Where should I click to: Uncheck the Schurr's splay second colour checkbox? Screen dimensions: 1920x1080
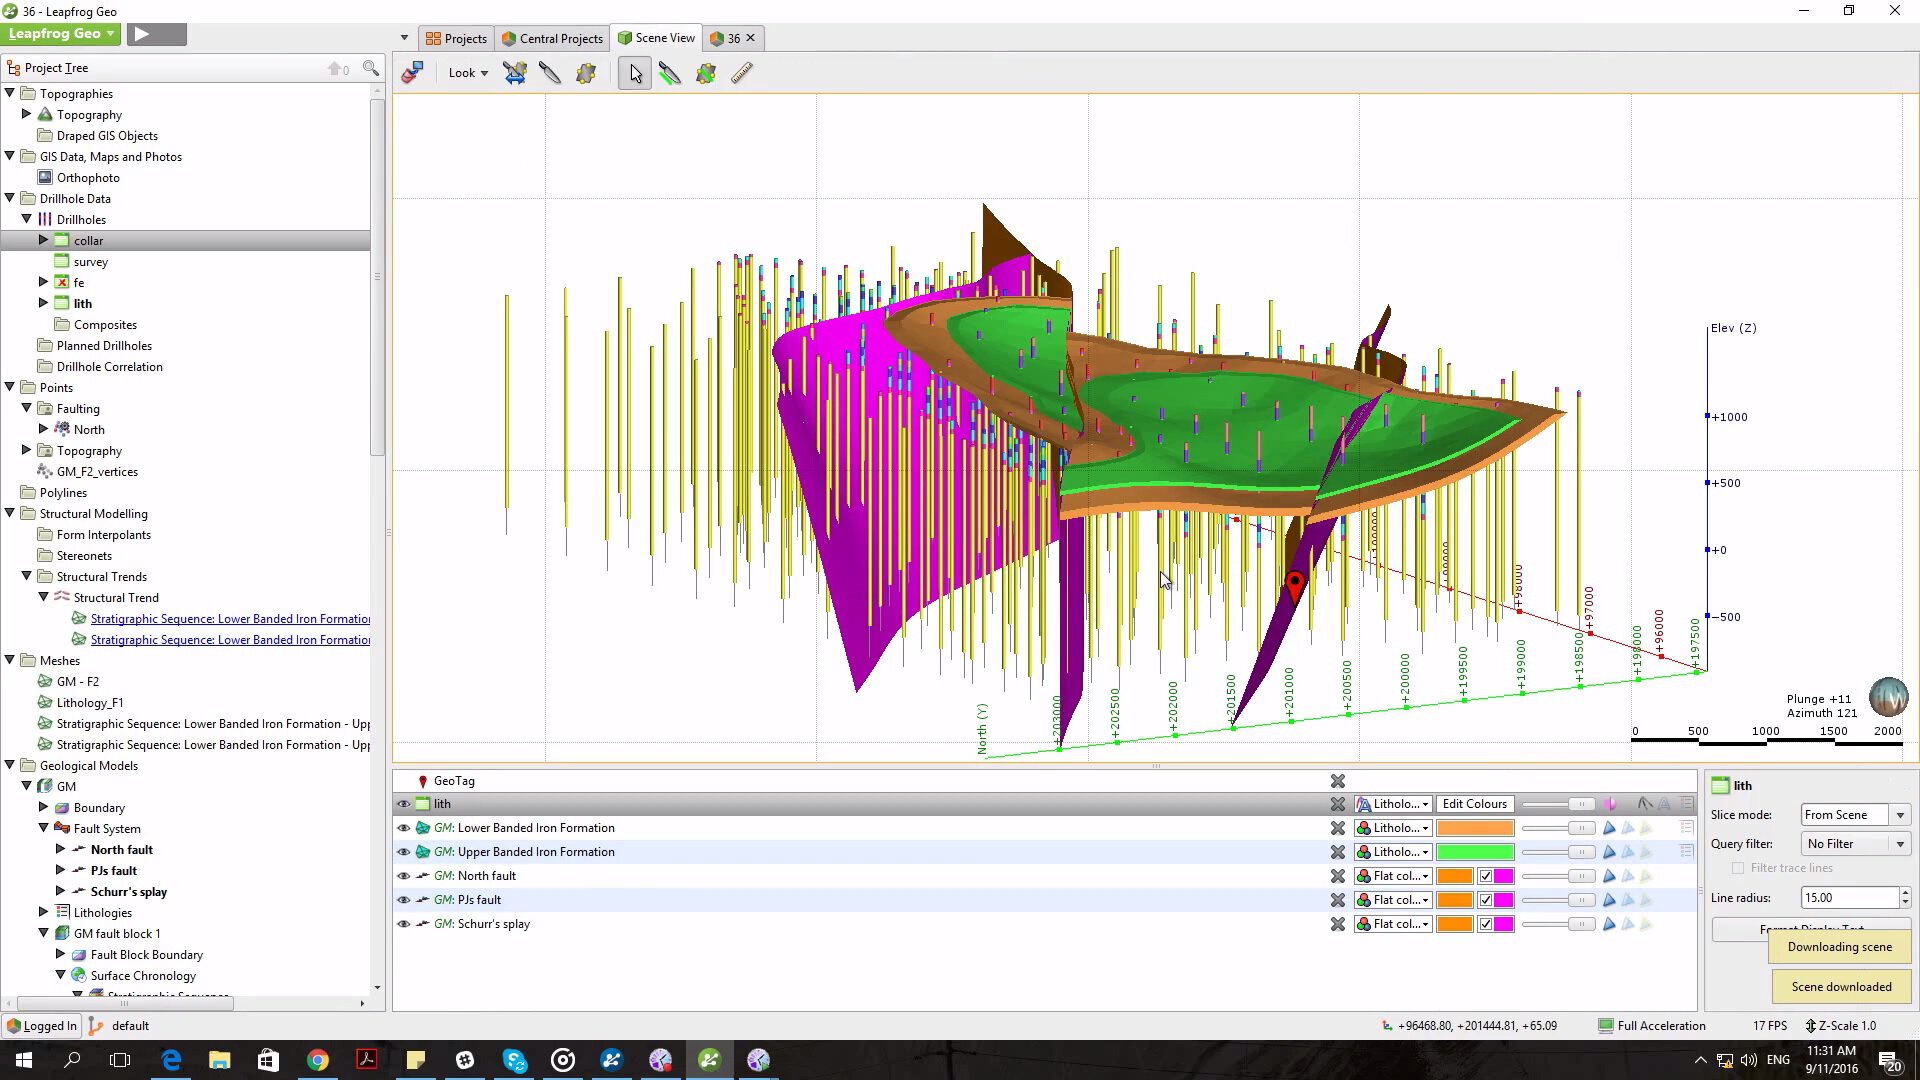1485,924
